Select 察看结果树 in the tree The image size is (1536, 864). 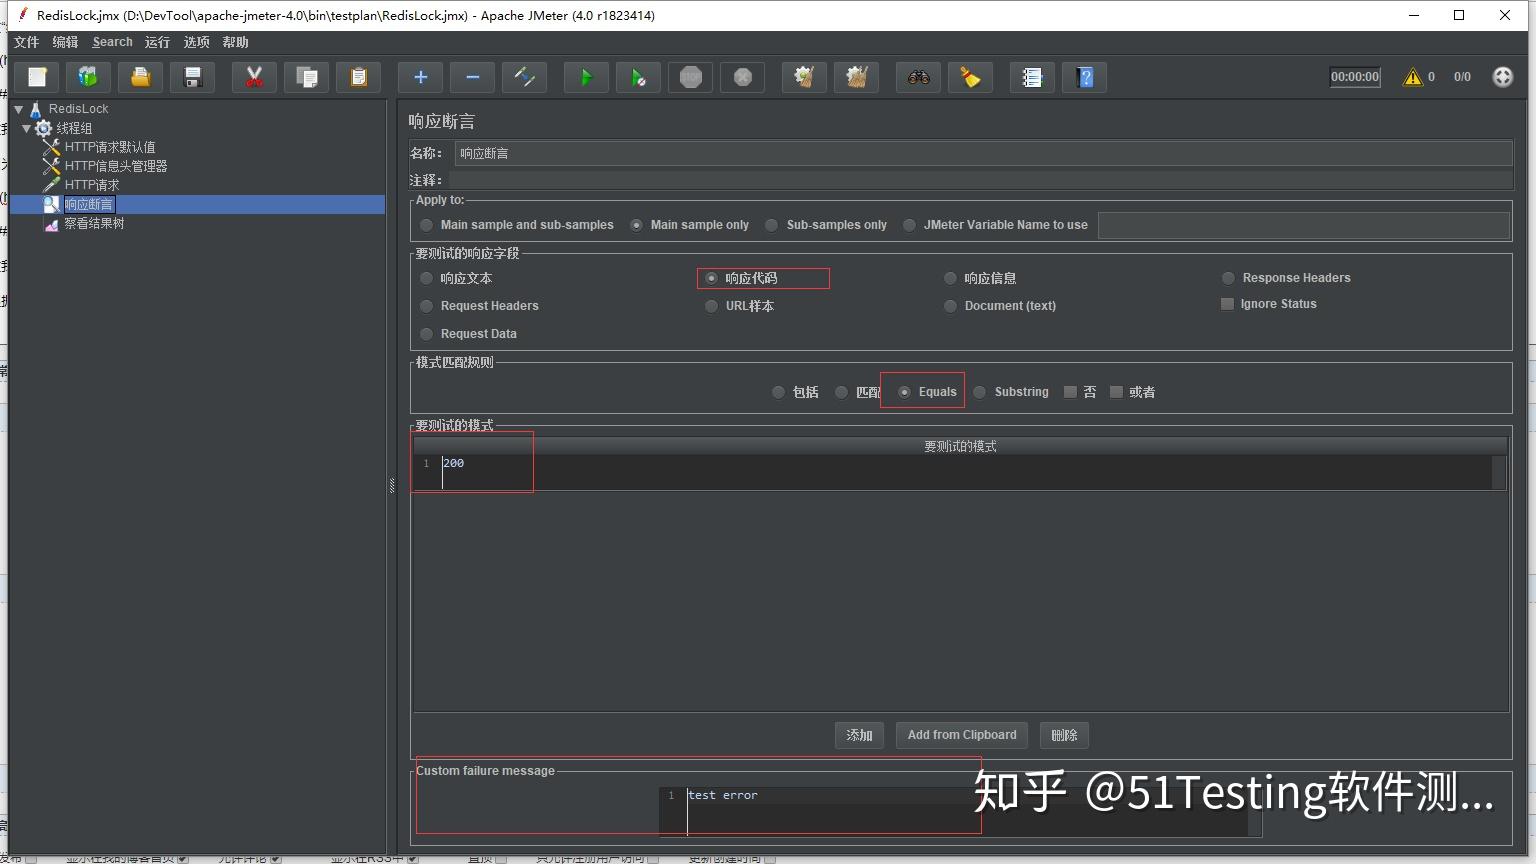tap(94, 224)
